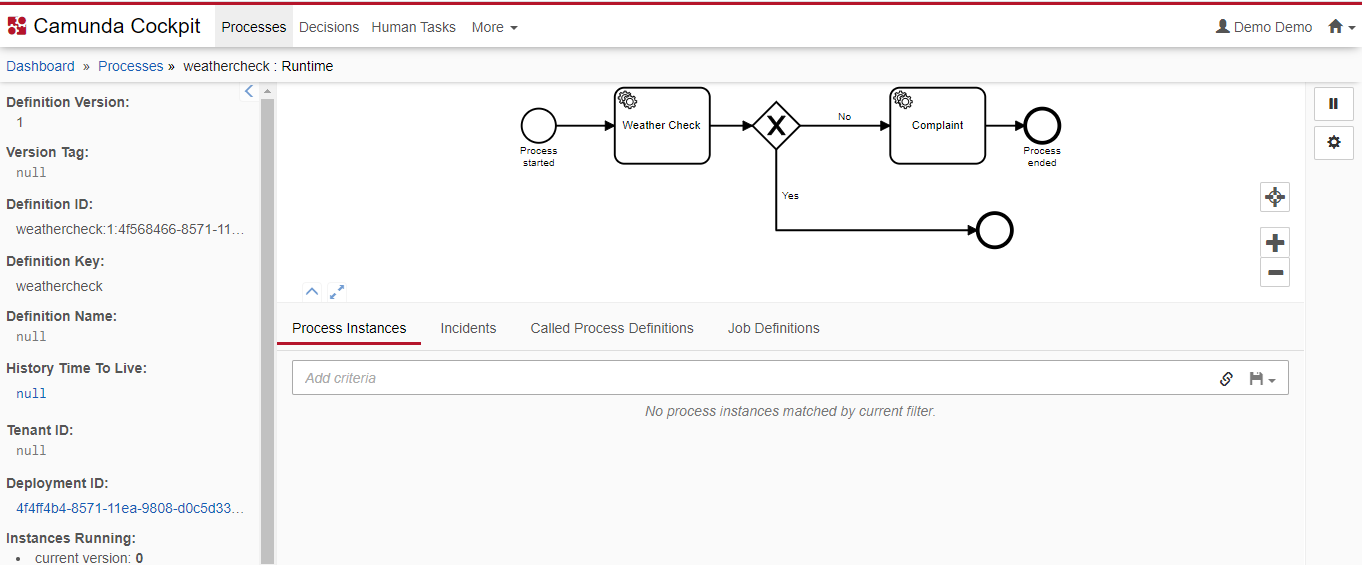Screen dimensions: 1362x565
Task: Go to Dashboard breadcrumb link
Action: (x=40, y=66)
